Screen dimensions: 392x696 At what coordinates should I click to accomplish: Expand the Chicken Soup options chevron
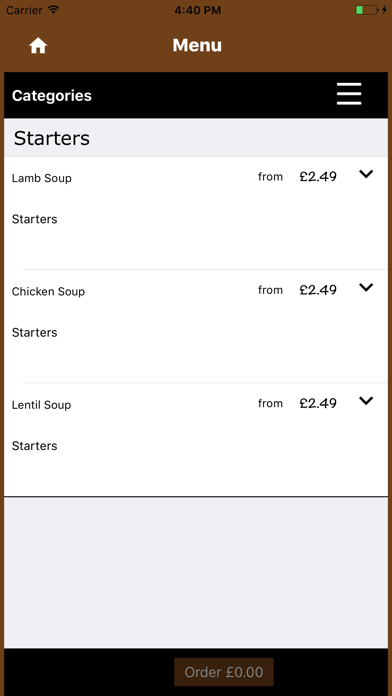(366, 287)
